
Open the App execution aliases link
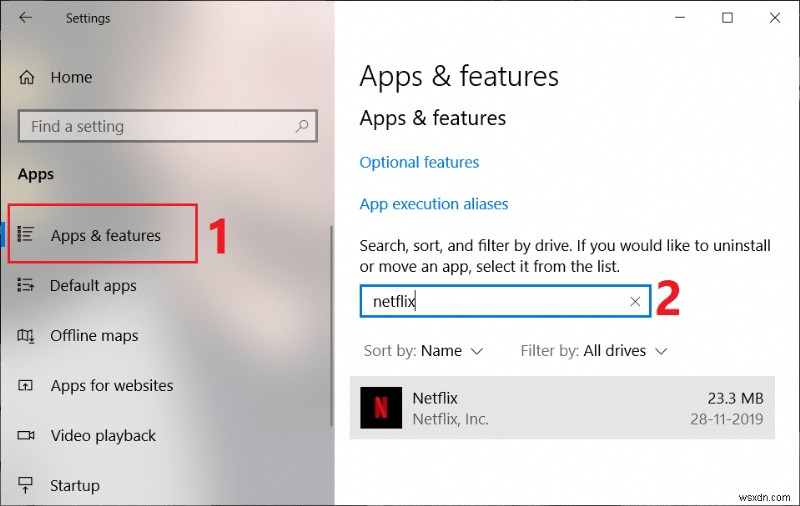(434, 204)
